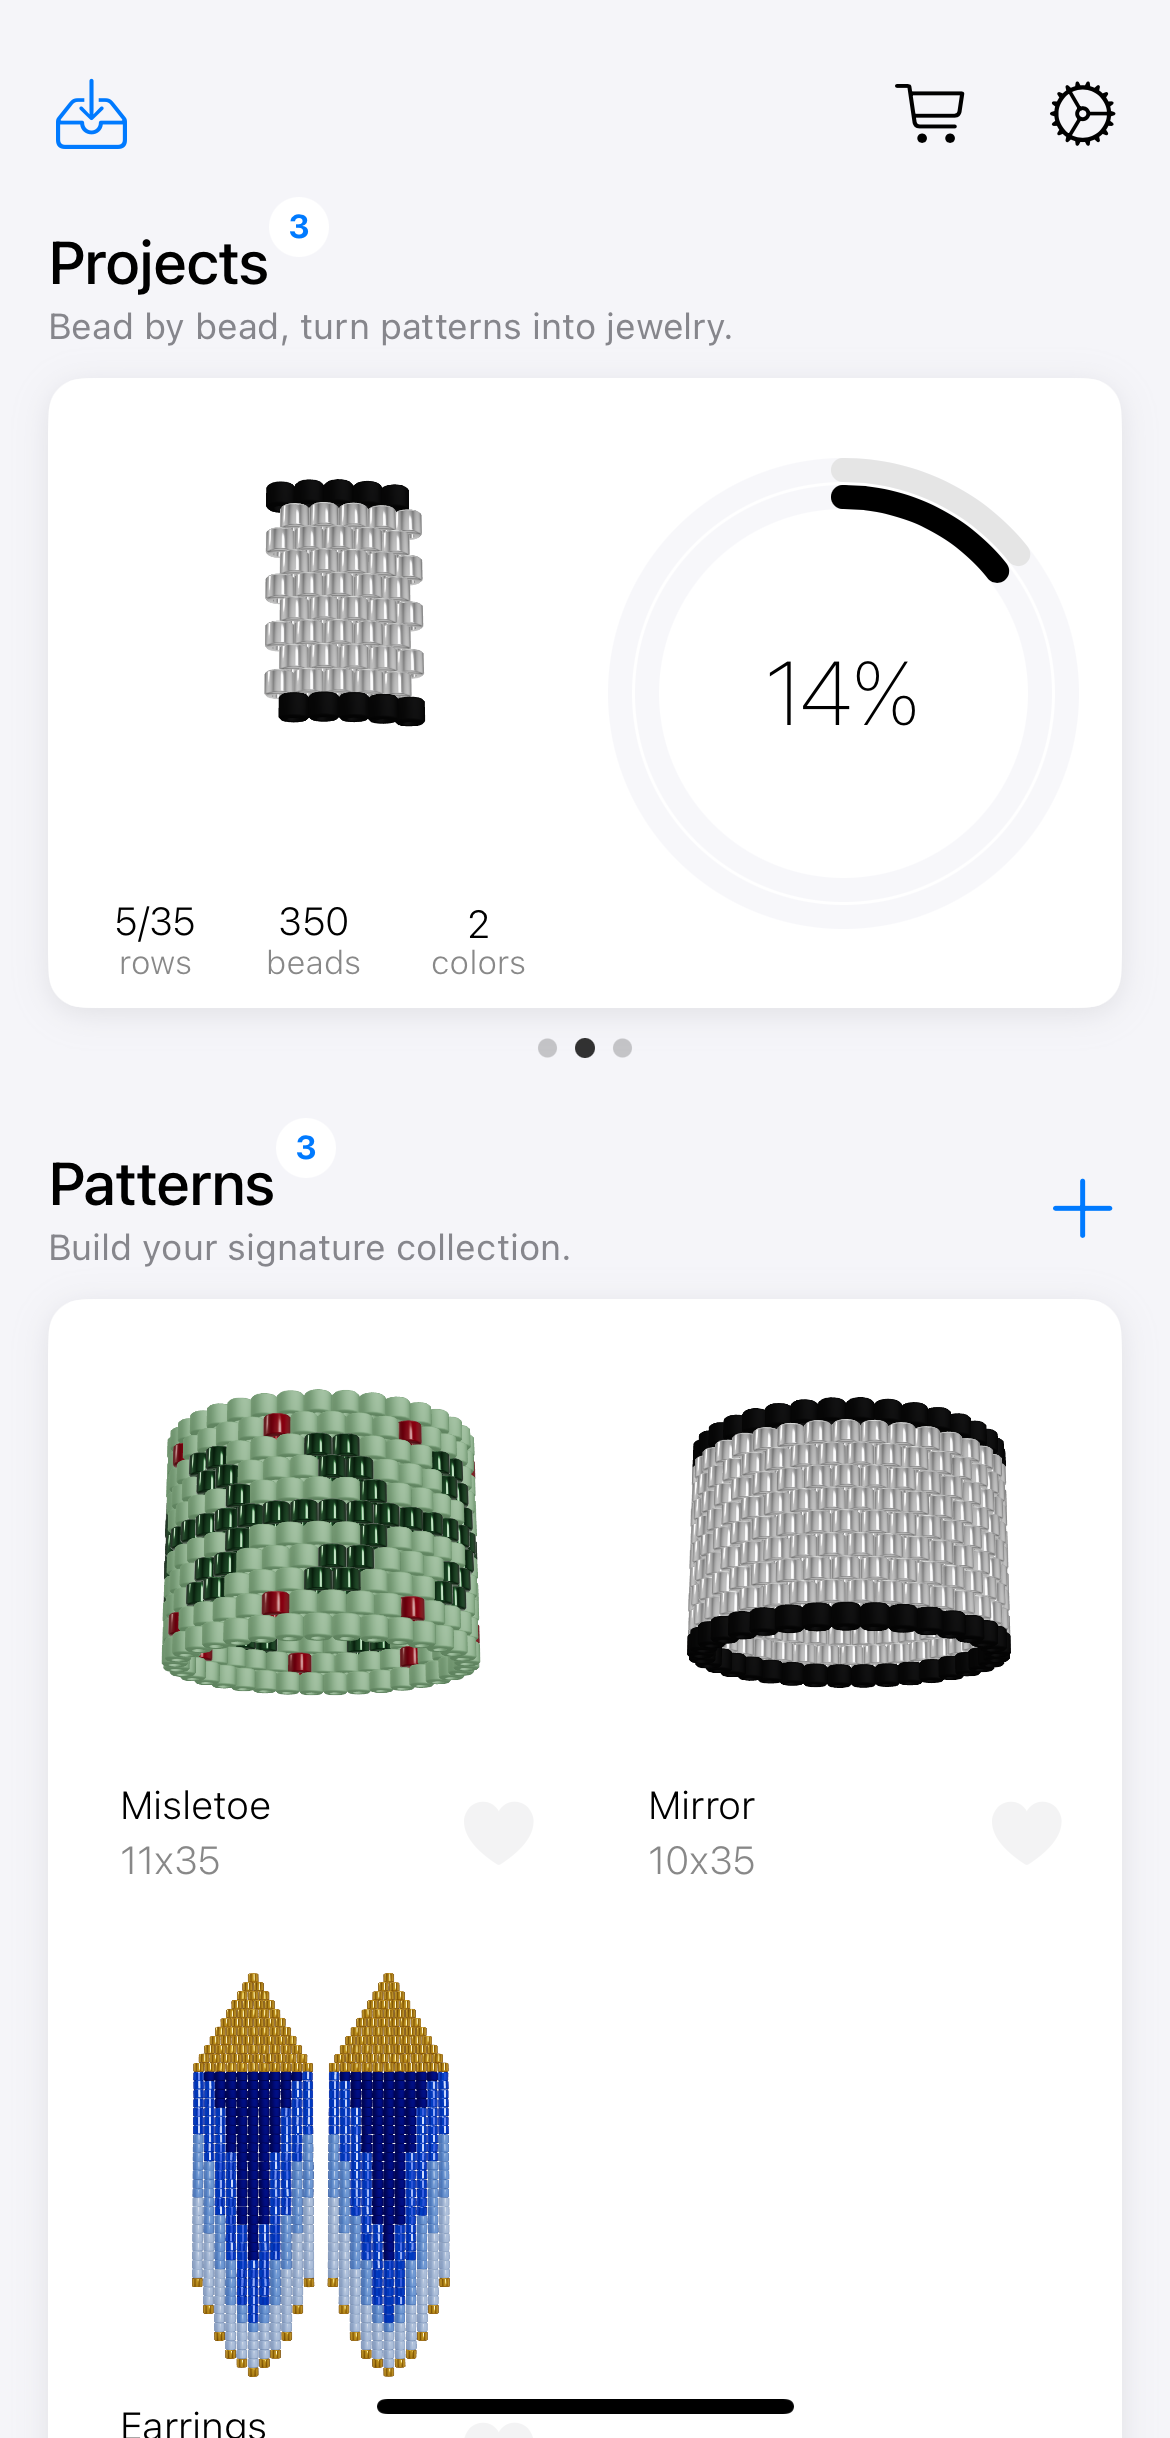1170x2438 pixels.
Task: Select the Misletoe pattern title
Action: (196, 1806)
